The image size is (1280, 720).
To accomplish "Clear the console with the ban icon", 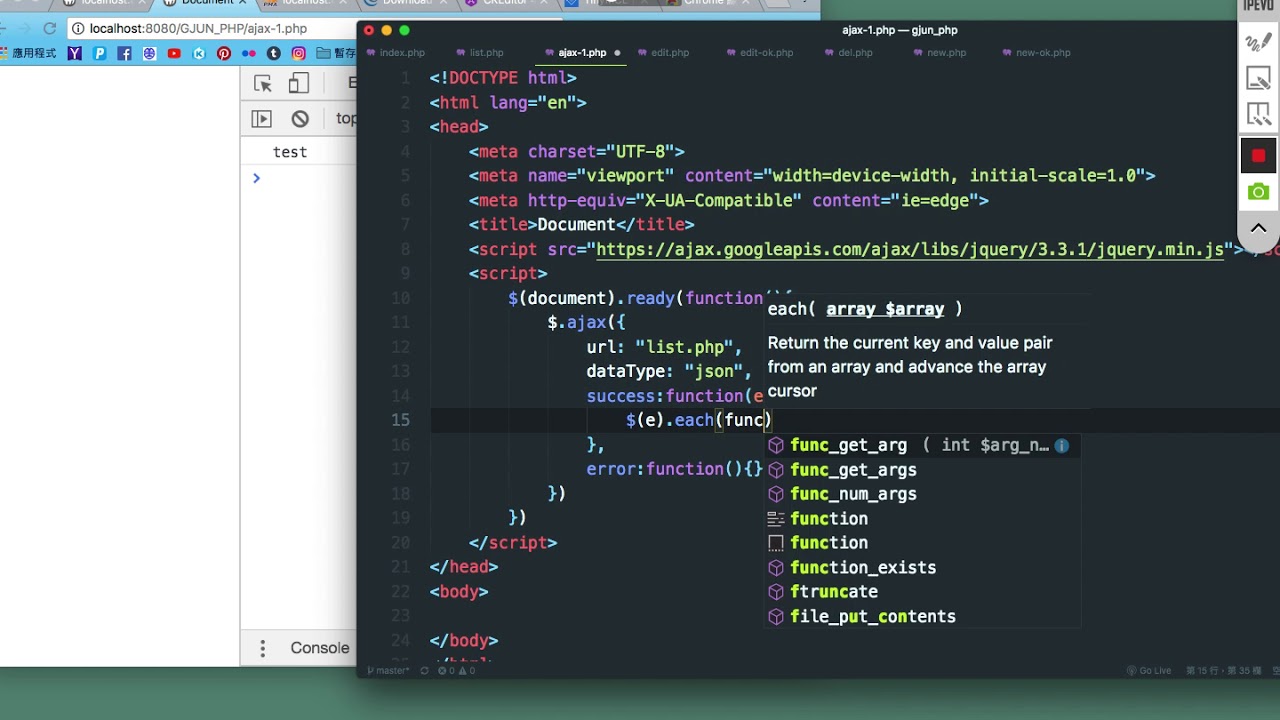I will (300, 118).
